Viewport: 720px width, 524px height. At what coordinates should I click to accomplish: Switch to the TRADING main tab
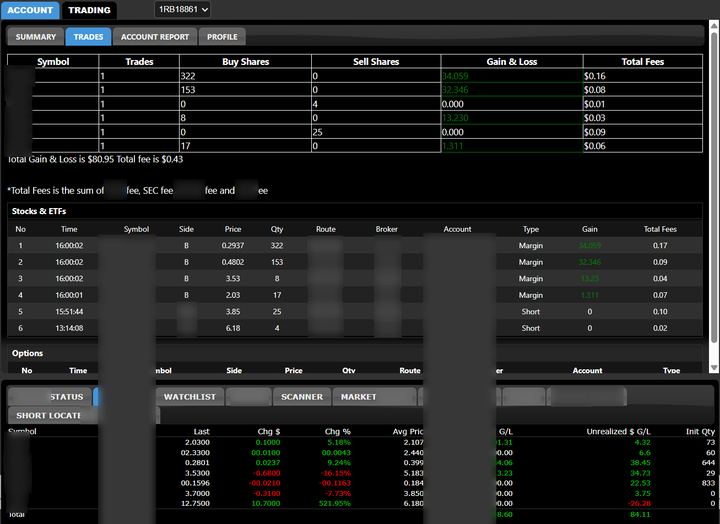click(x=89, y=10)
